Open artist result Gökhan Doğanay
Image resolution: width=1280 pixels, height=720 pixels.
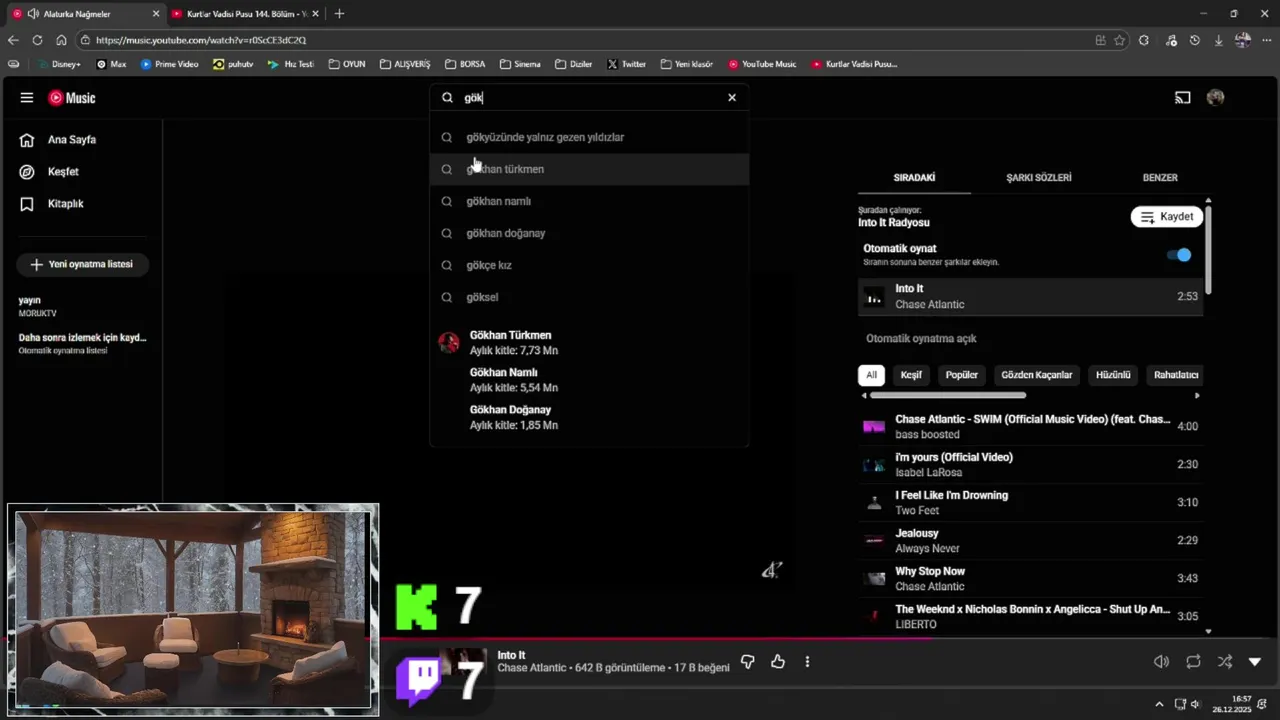point(590,417)
